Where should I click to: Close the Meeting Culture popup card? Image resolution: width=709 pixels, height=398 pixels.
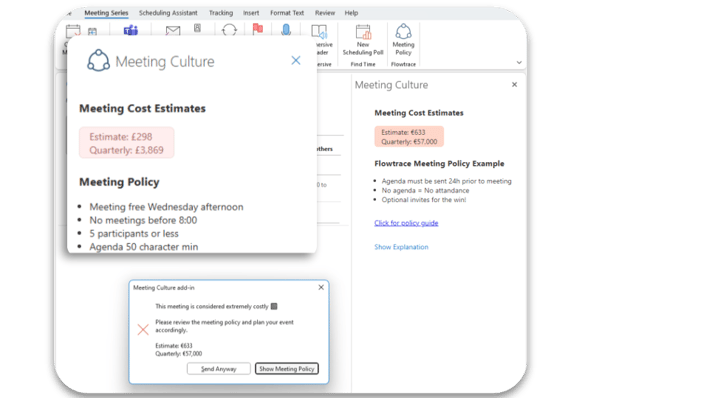296,60
